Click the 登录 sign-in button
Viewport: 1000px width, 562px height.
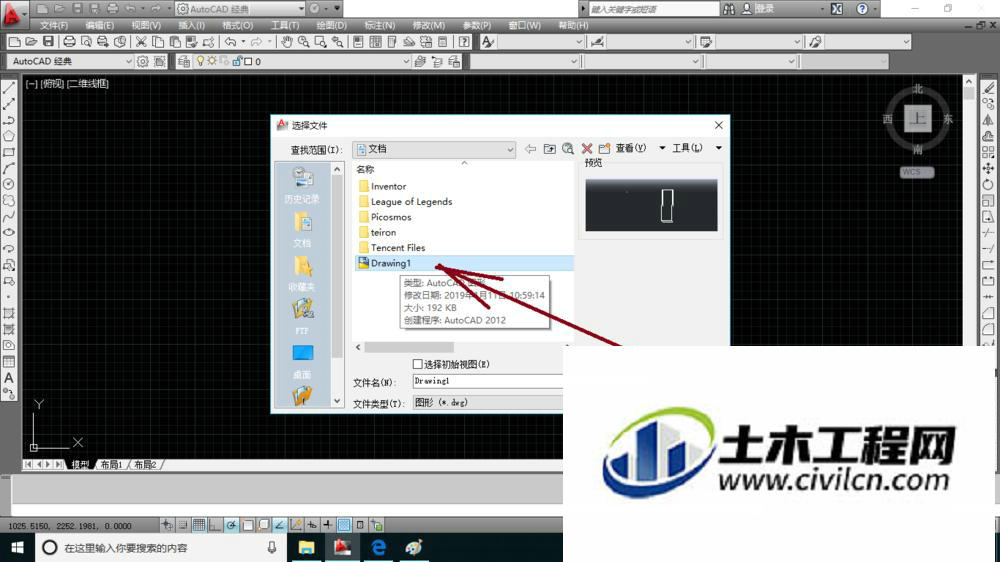tap(758, 9)
